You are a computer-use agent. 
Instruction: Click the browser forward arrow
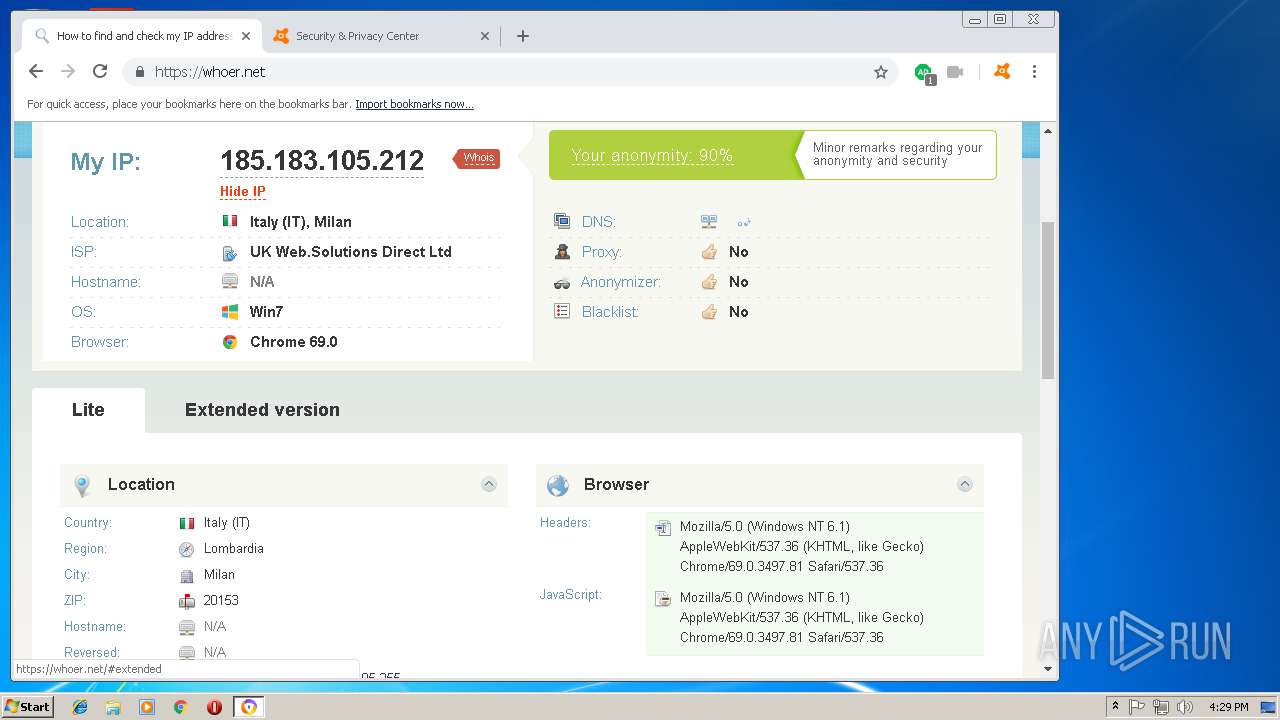(x=68, y=71)
